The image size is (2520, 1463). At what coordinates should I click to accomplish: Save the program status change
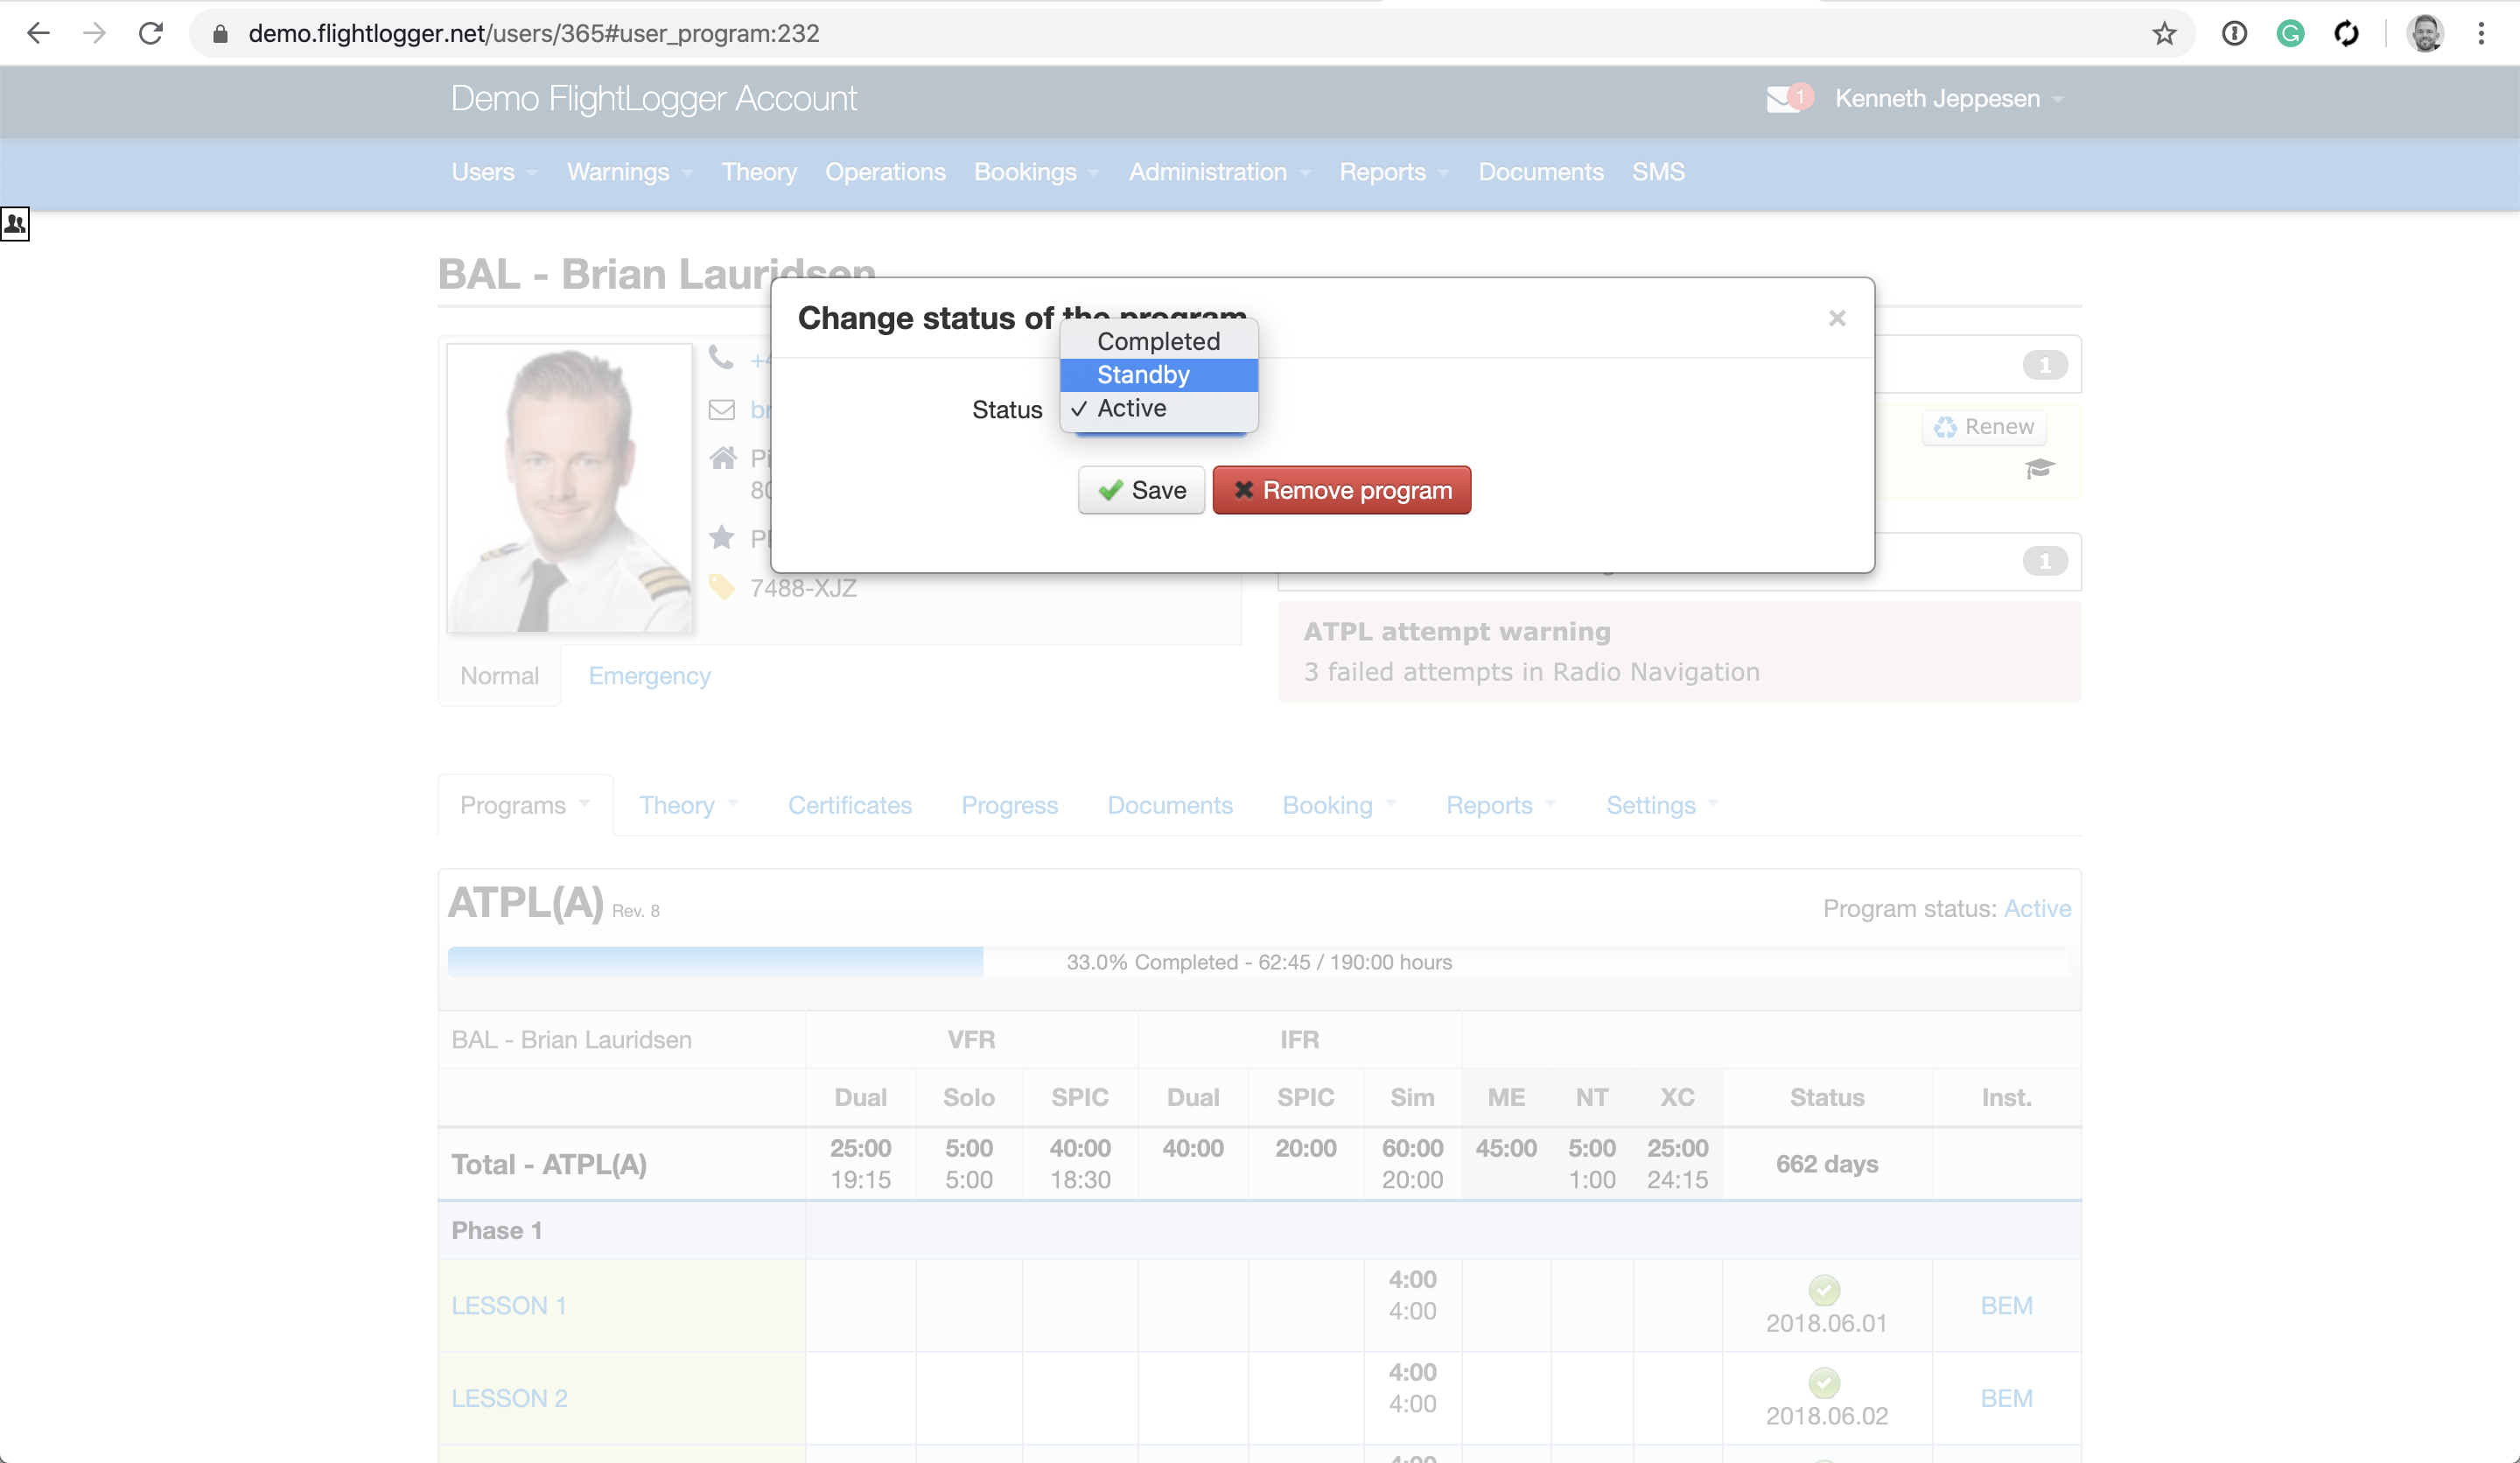(x=1141, y=490)
